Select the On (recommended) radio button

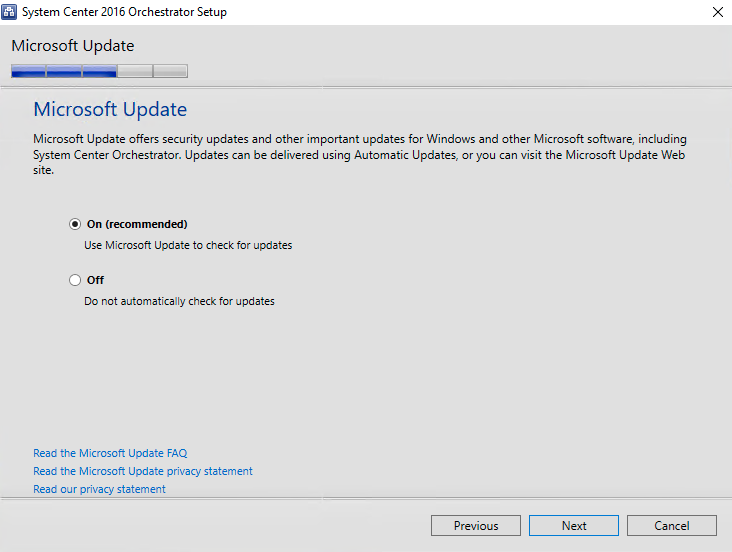click(x=75, y=224)
